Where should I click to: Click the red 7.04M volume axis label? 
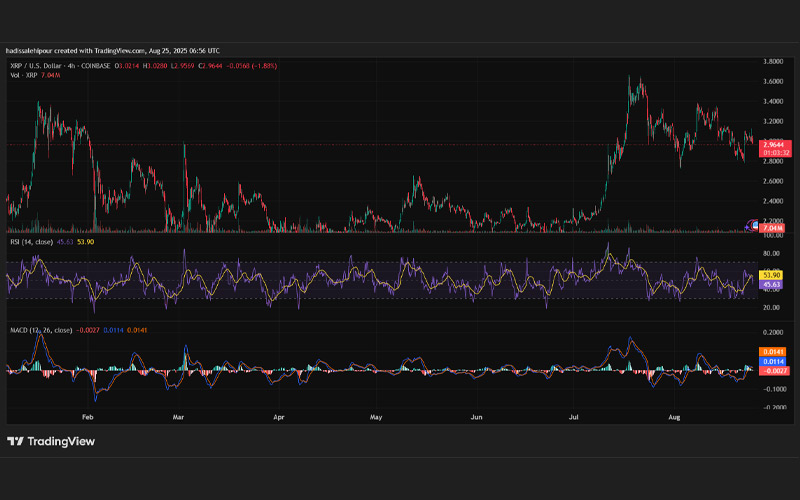(x=772, y=228)
